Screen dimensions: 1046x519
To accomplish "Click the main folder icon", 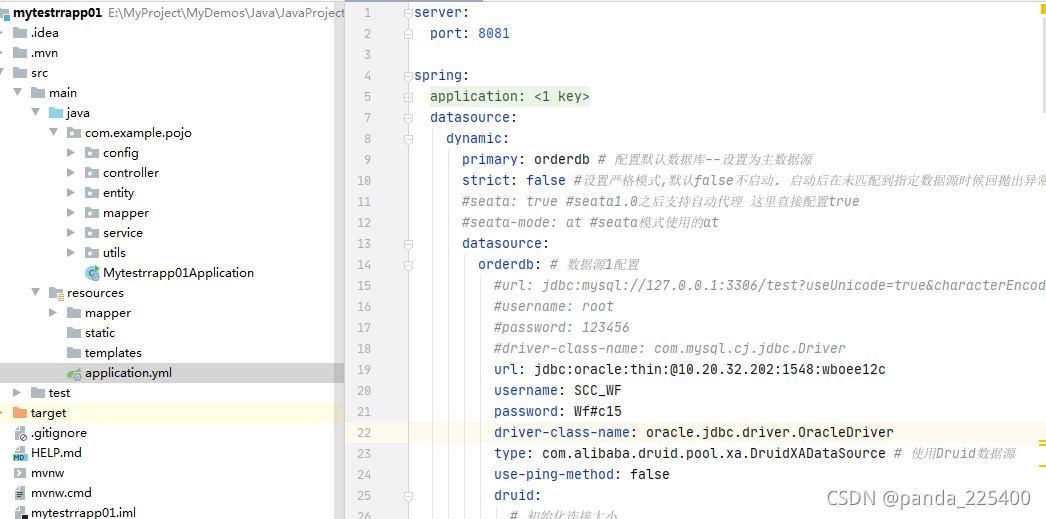I will click(37, 93).
